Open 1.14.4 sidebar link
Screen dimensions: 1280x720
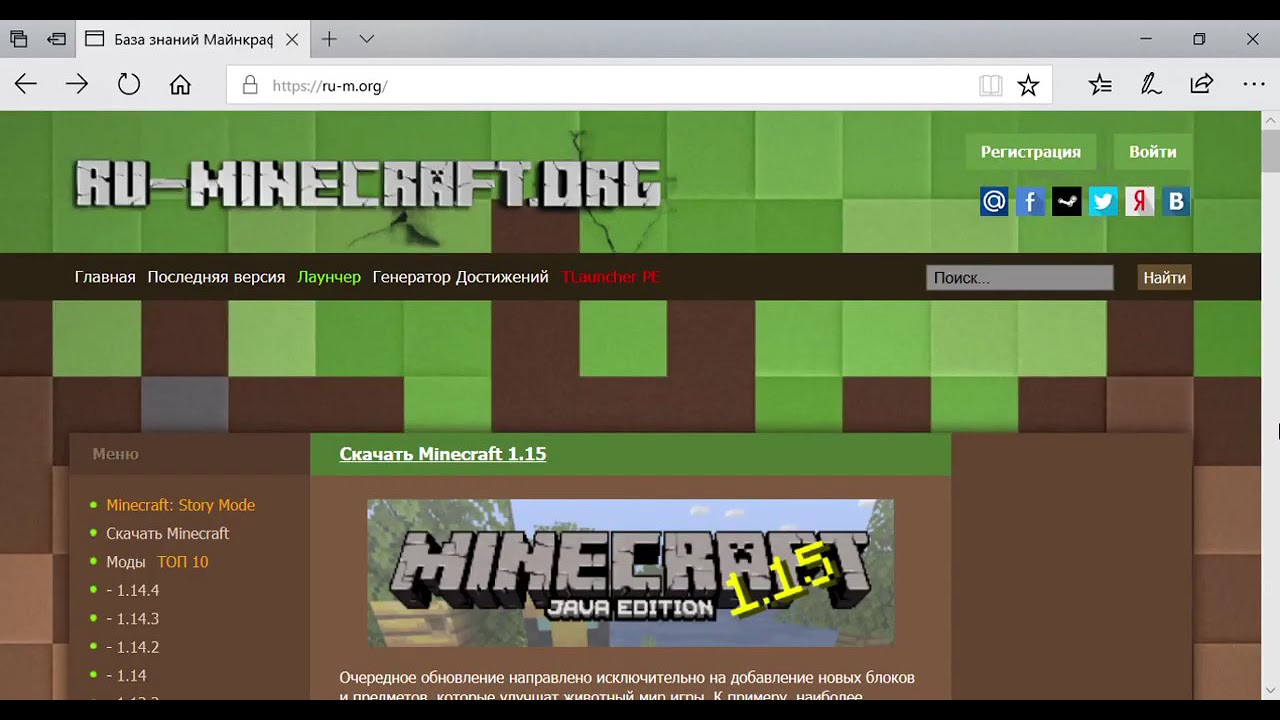[133, 590]
